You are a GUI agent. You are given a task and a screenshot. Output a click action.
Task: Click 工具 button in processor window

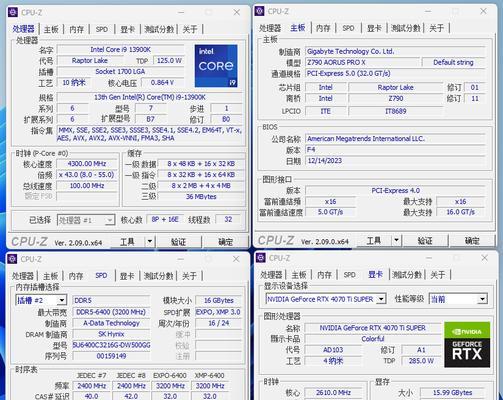pos(127,241)
